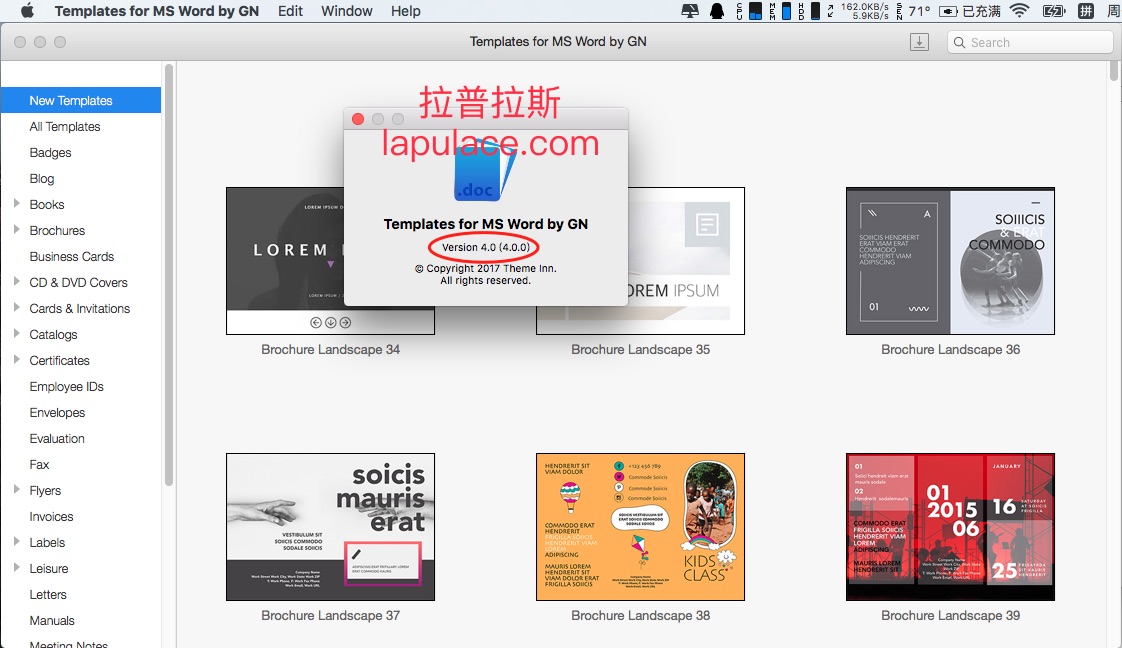Open the Edit menu
This screenshot has width=1122, height=648.
tap(290, 11)
